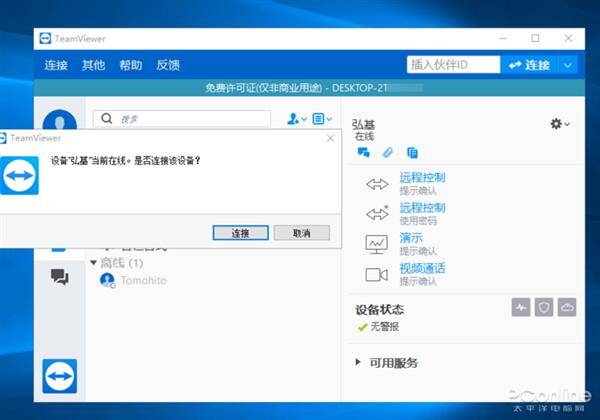Screen dimensions: 600x420
Task: Collapse the 离线 (1) group
Action: coord(93,263)
